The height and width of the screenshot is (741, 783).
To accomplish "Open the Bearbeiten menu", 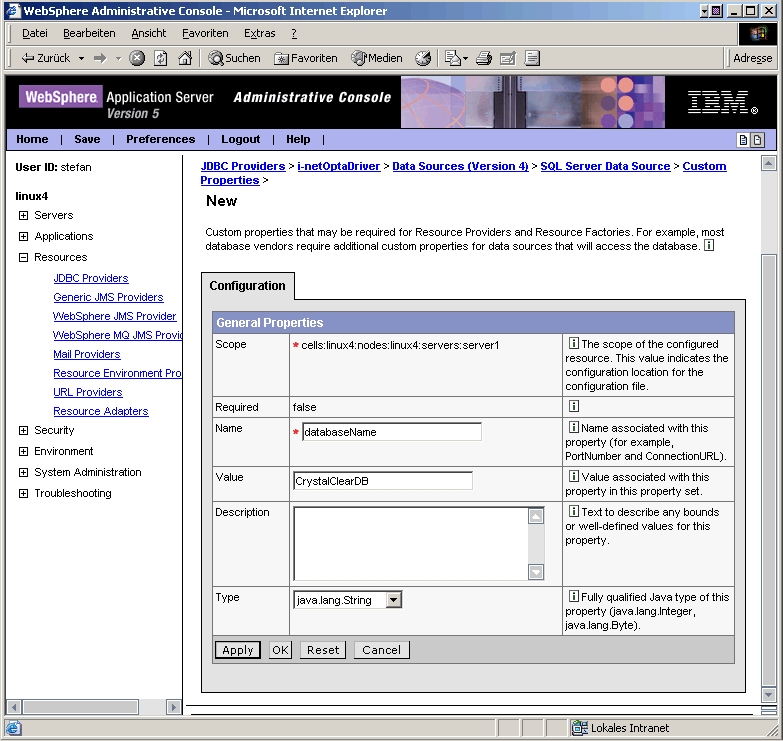I will pos(89,33).
